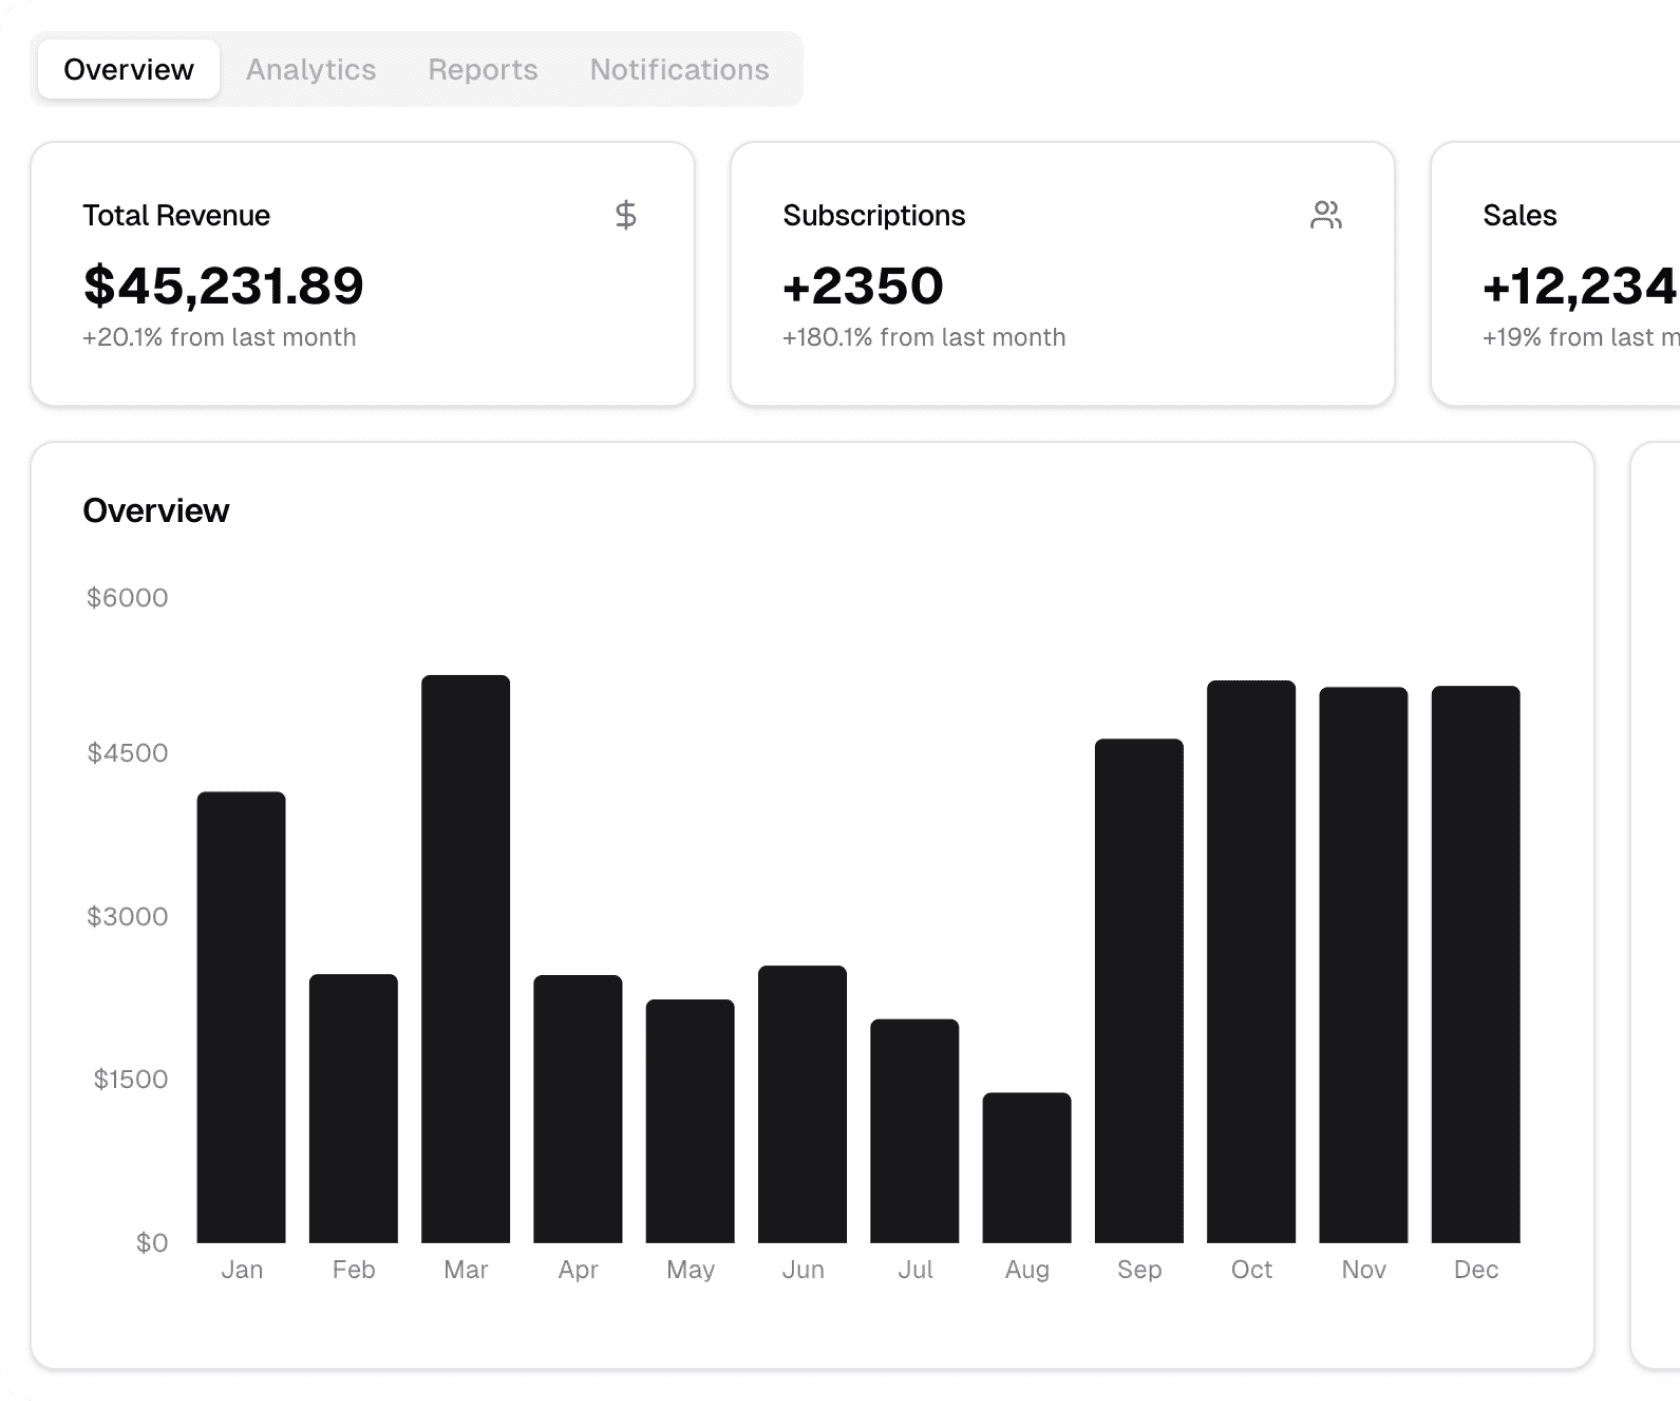Click the Dec x-axis label
This screenshot has height=1401, width=1680.
[x=1476, y=1269]
